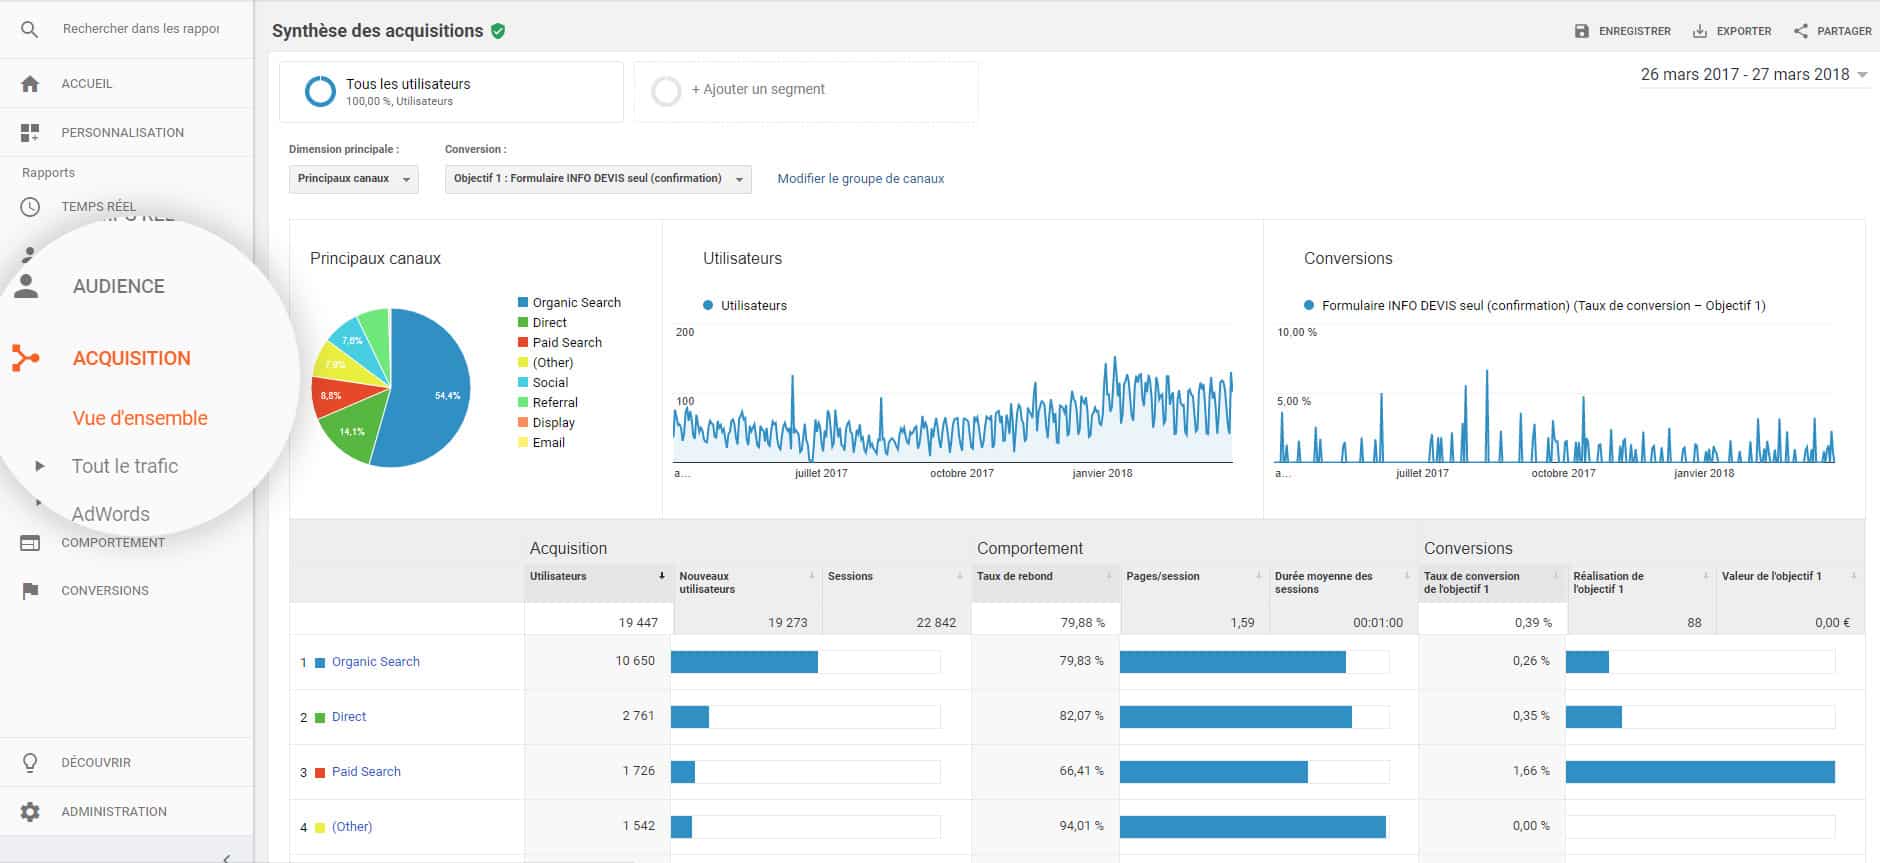The width and height of the screenshot is (1880, 863).
Task: Open Direct channel link in table
Action: [349, 717]
